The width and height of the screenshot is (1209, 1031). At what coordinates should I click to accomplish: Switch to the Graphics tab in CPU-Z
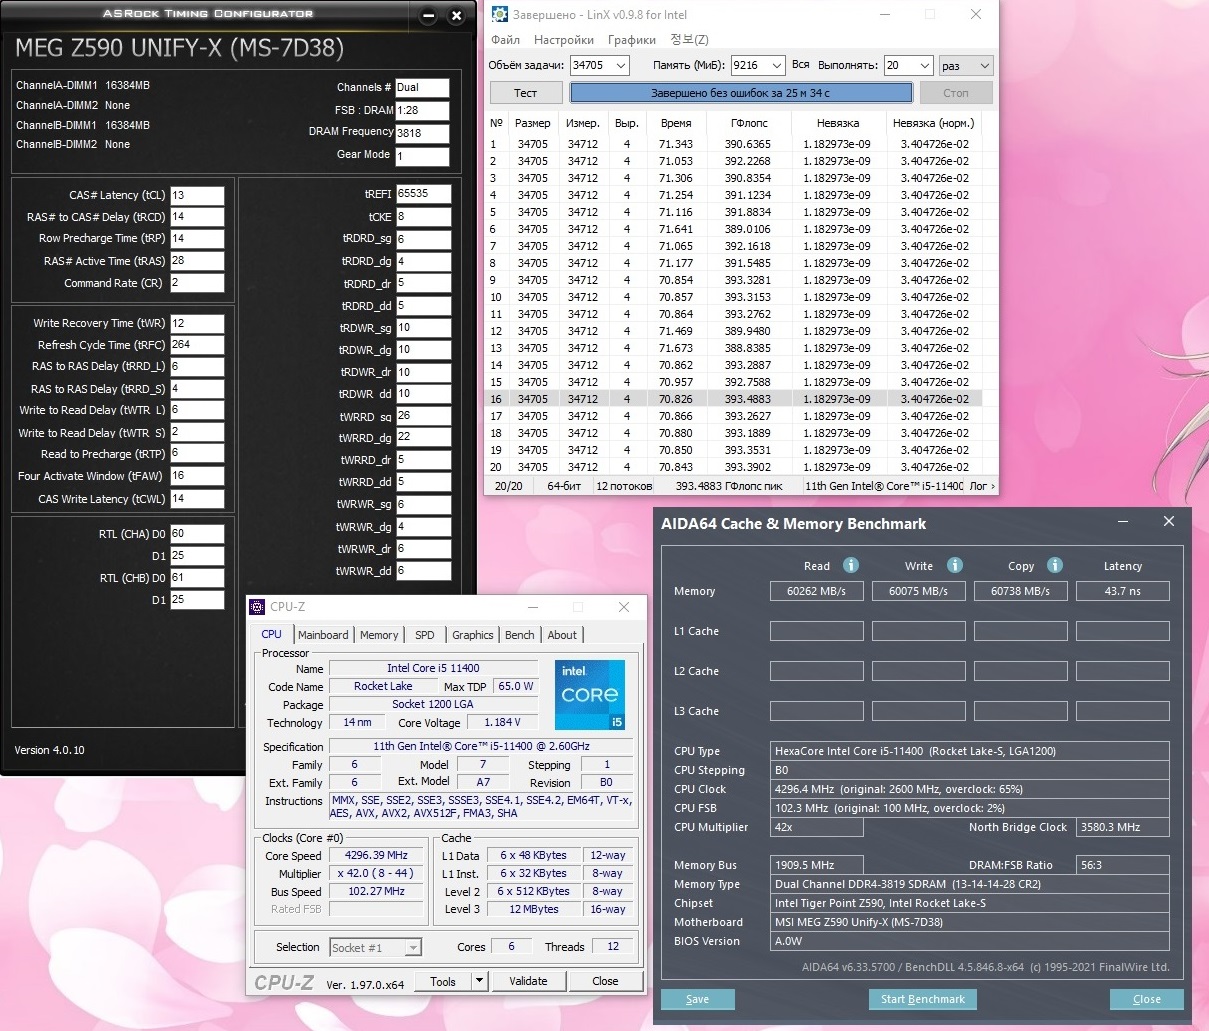click(473, 635)
